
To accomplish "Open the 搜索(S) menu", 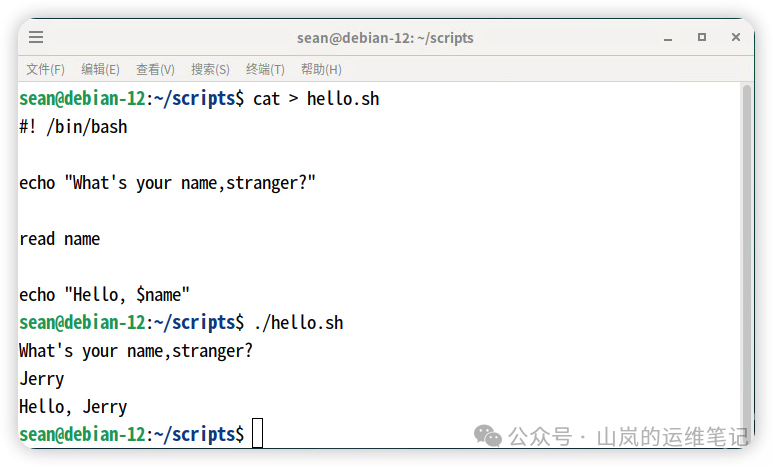I will [x=210, y=69].
